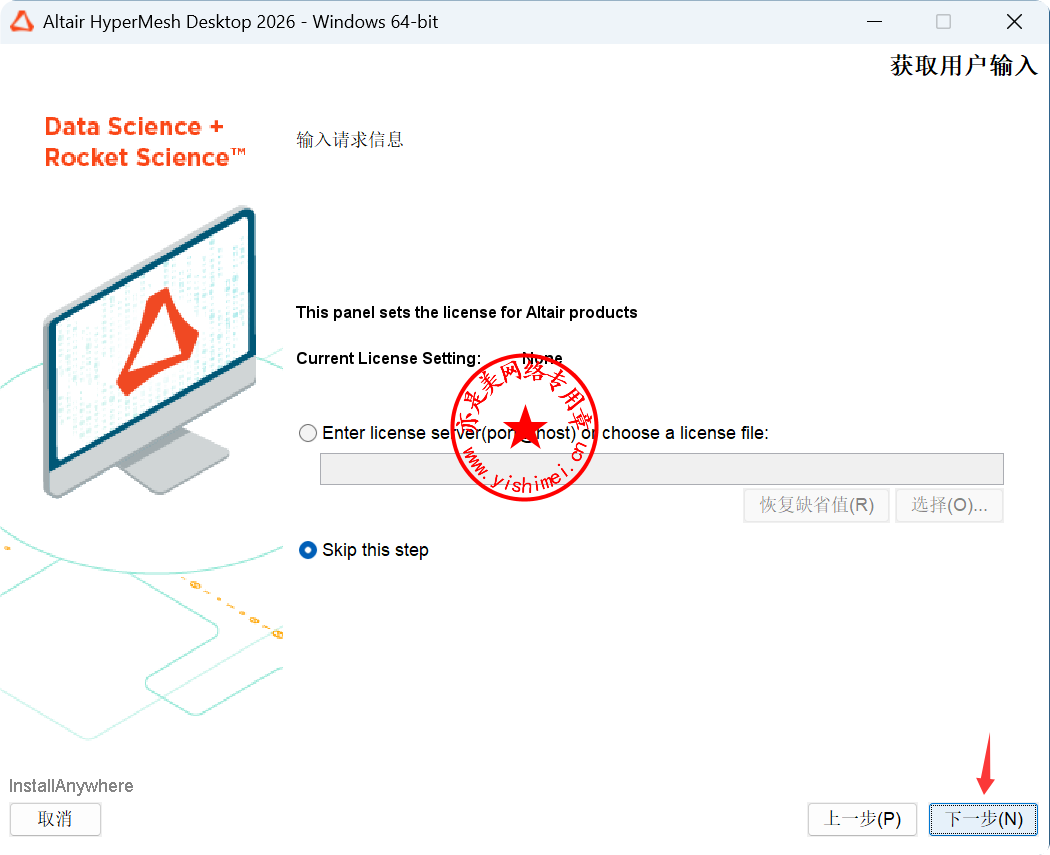Go to next step with 下一步(N)
Screen dimensions: 1050x855
[983, 819]
